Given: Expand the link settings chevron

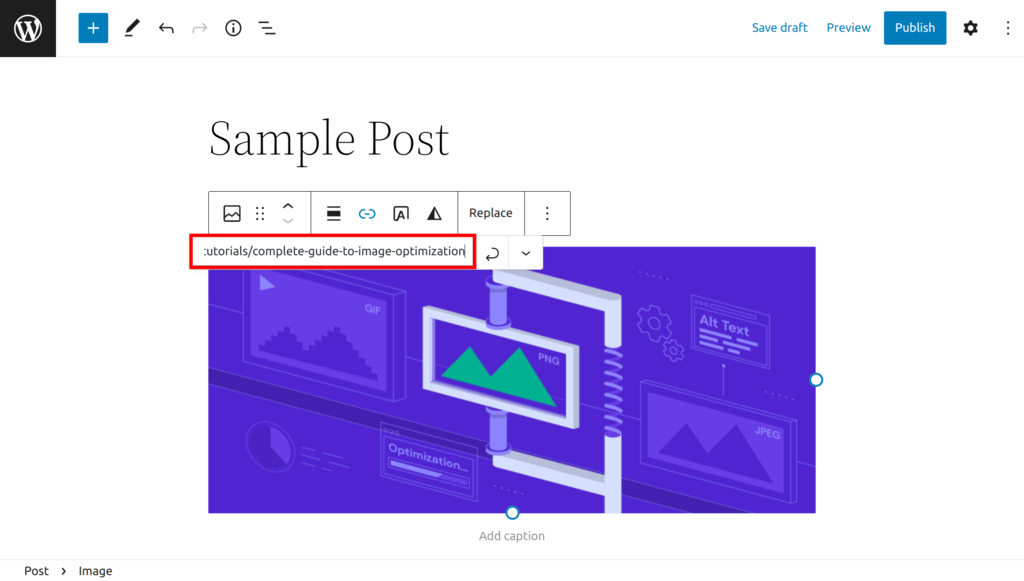Looking at the screenshot, I should click(x=525, y=252).
